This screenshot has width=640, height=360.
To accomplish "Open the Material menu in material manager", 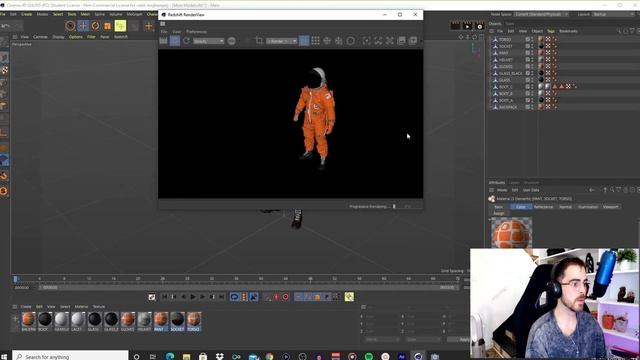I will 81,307.
